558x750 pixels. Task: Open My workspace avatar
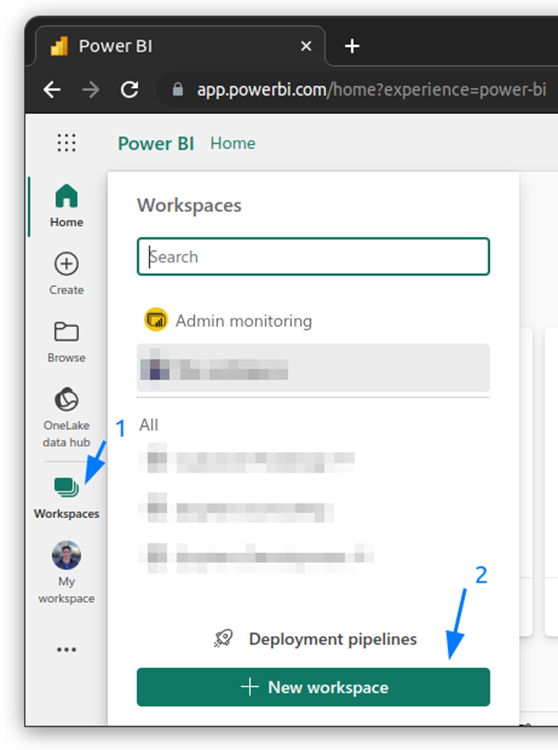[66, 555]
